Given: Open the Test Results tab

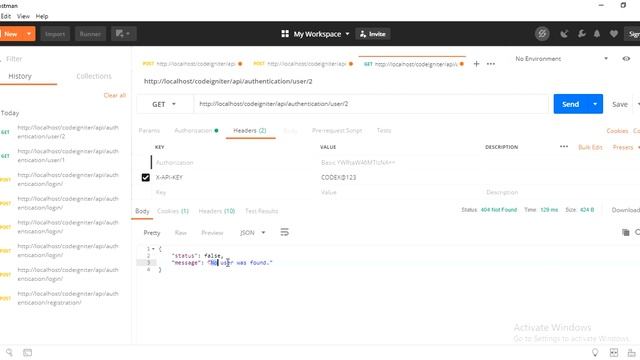Looking at the screenshot, I should point(262,211).
